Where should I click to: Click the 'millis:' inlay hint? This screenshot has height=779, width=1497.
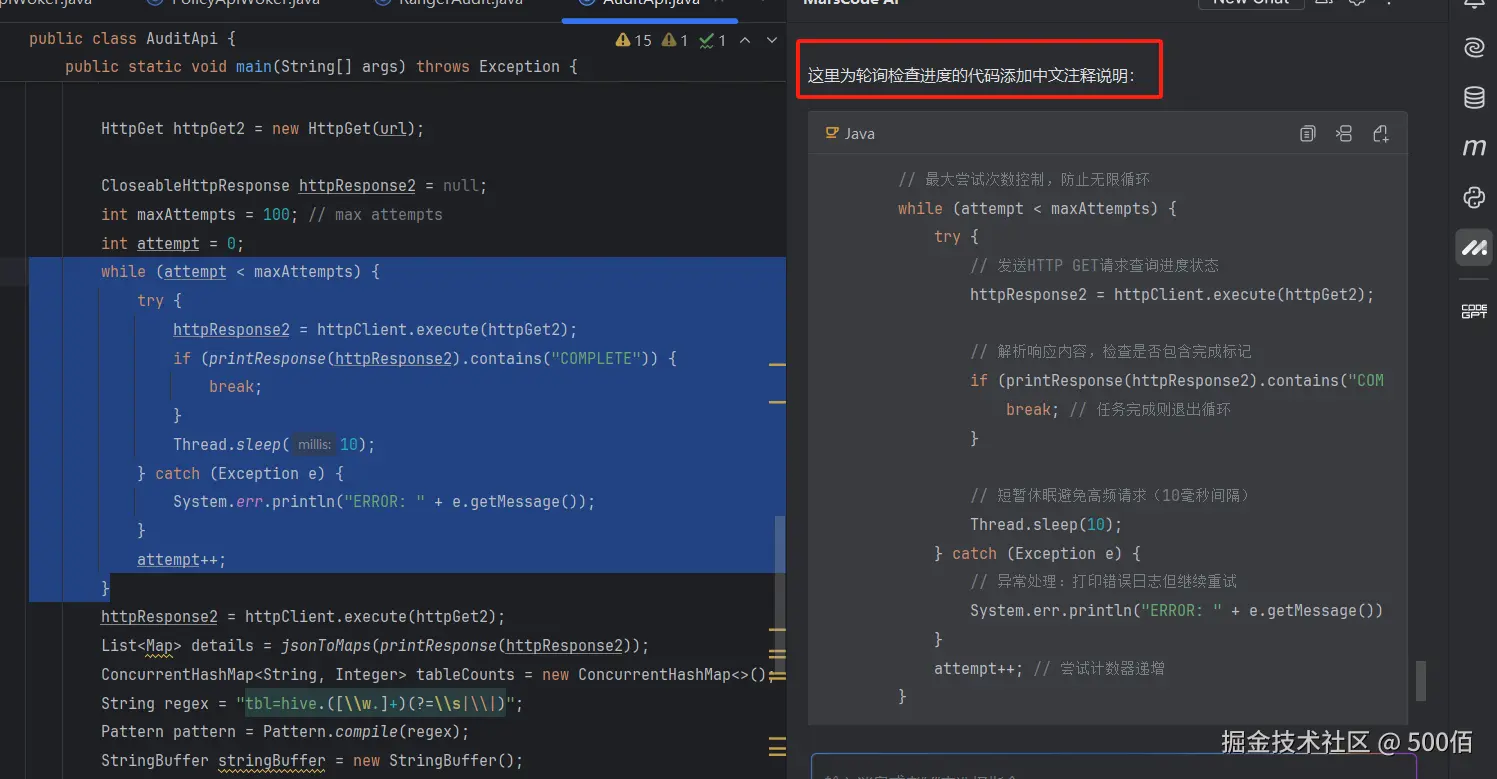coord(314,445)
